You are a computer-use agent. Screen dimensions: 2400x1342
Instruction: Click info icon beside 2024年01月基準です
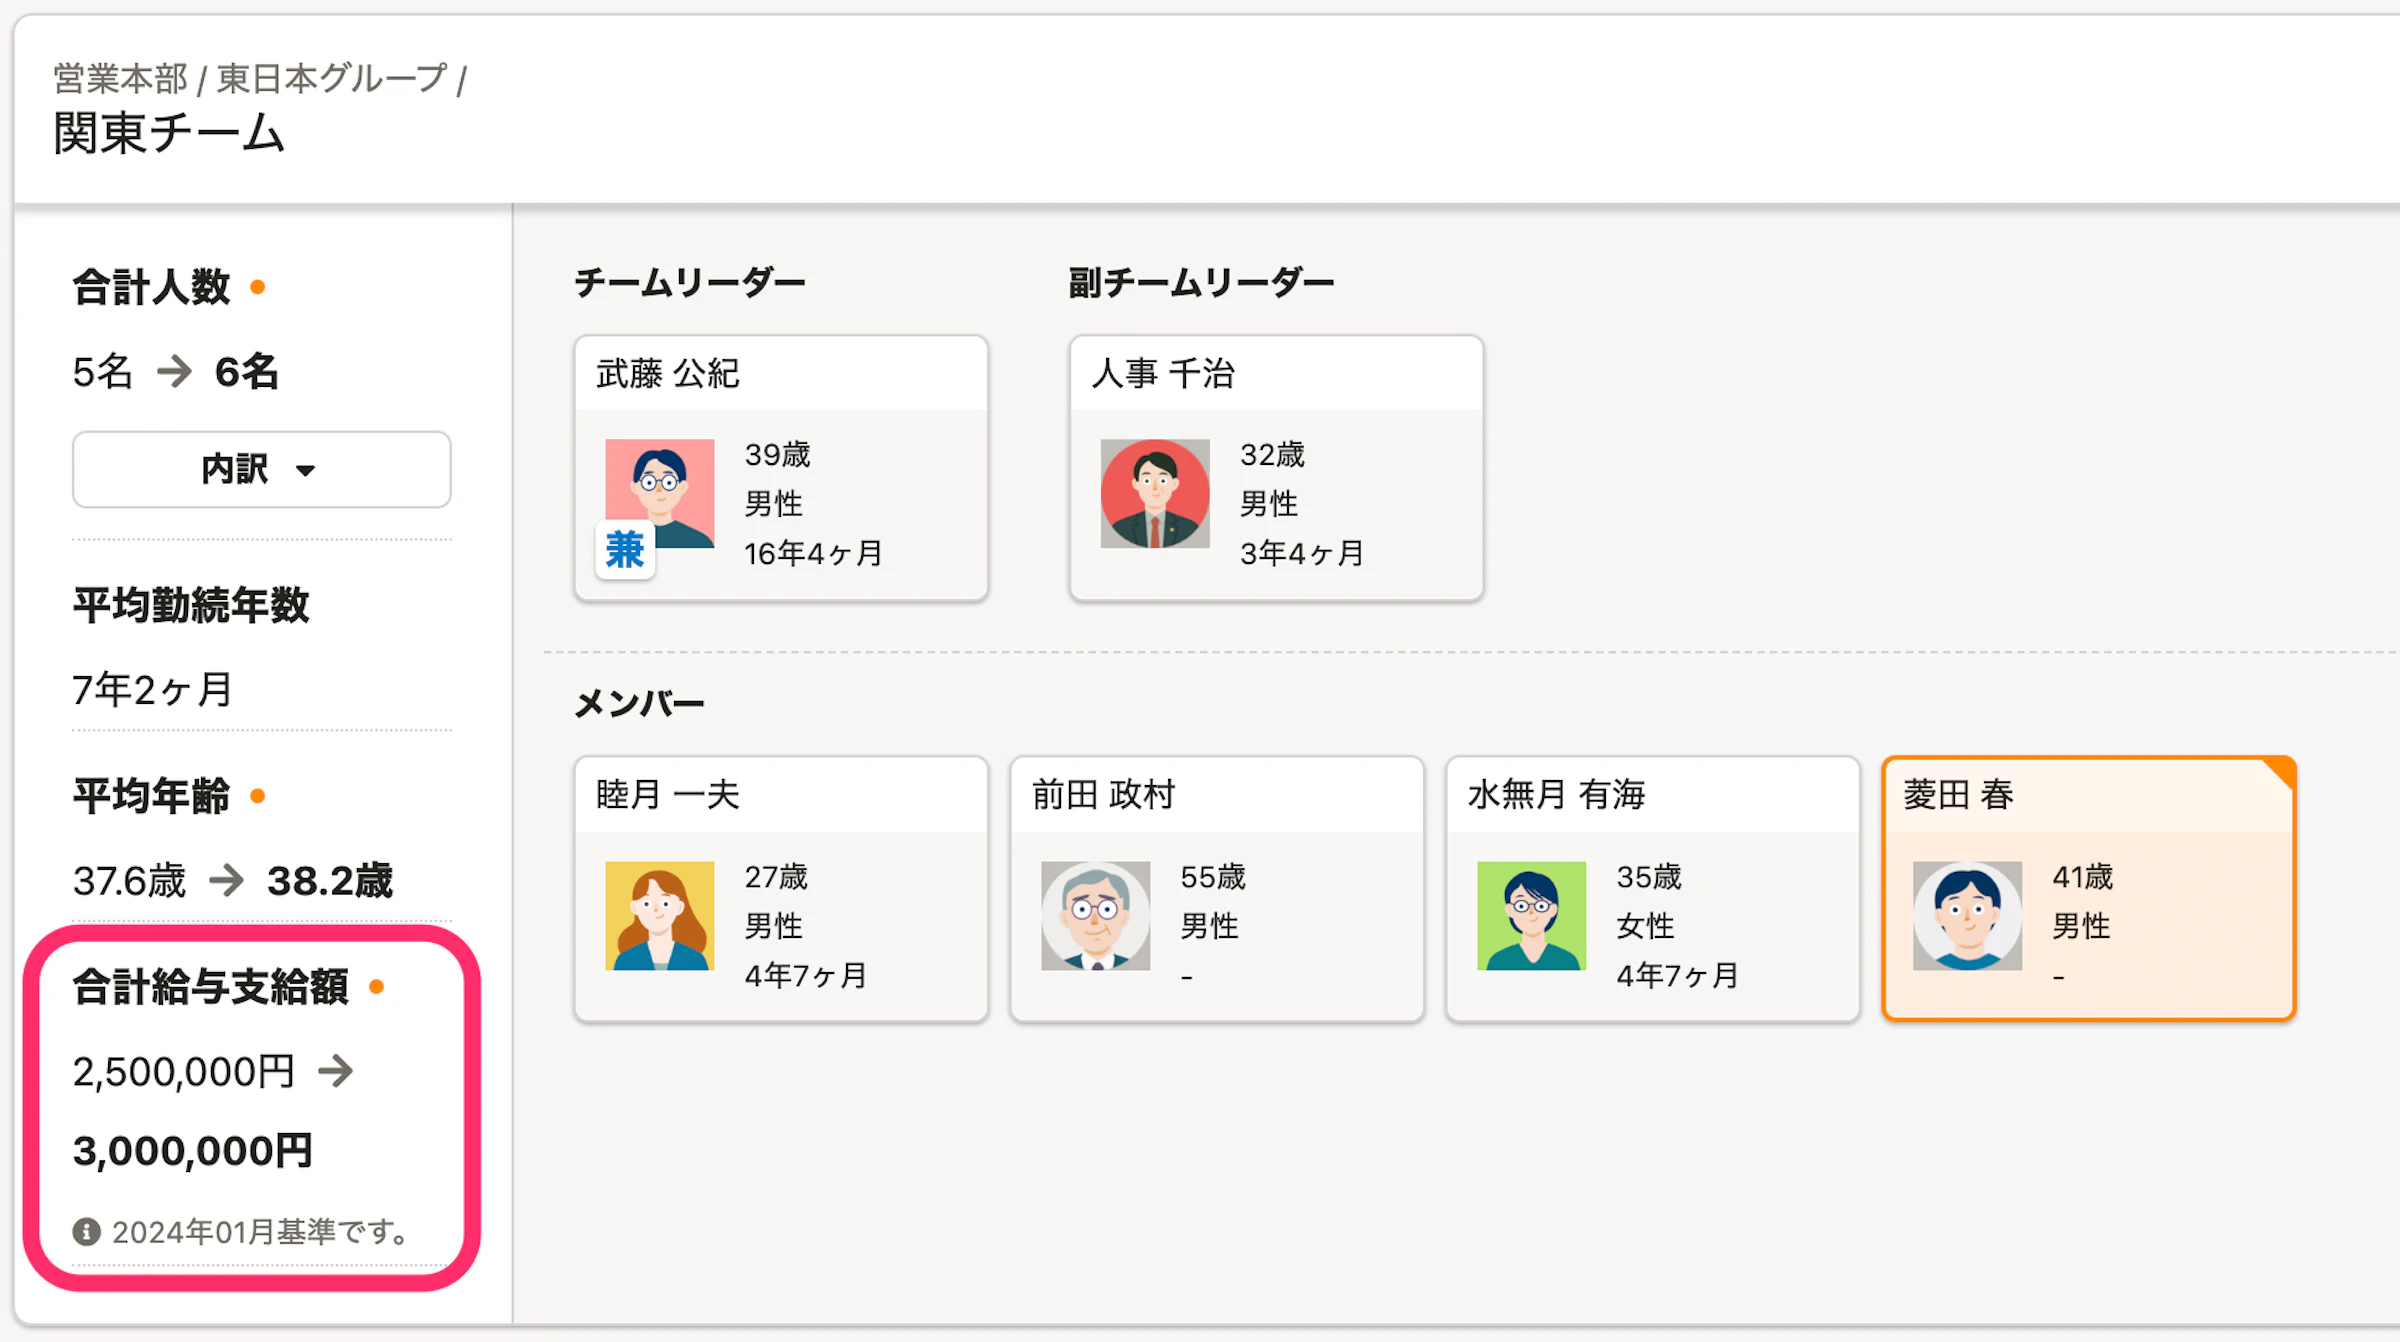(x=87, y=1232)
